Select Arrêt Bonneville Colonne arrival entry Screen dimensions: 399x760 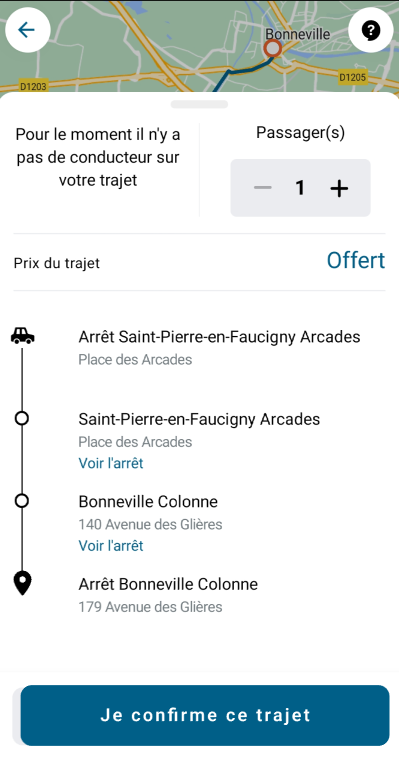click(x=168, y=594)
